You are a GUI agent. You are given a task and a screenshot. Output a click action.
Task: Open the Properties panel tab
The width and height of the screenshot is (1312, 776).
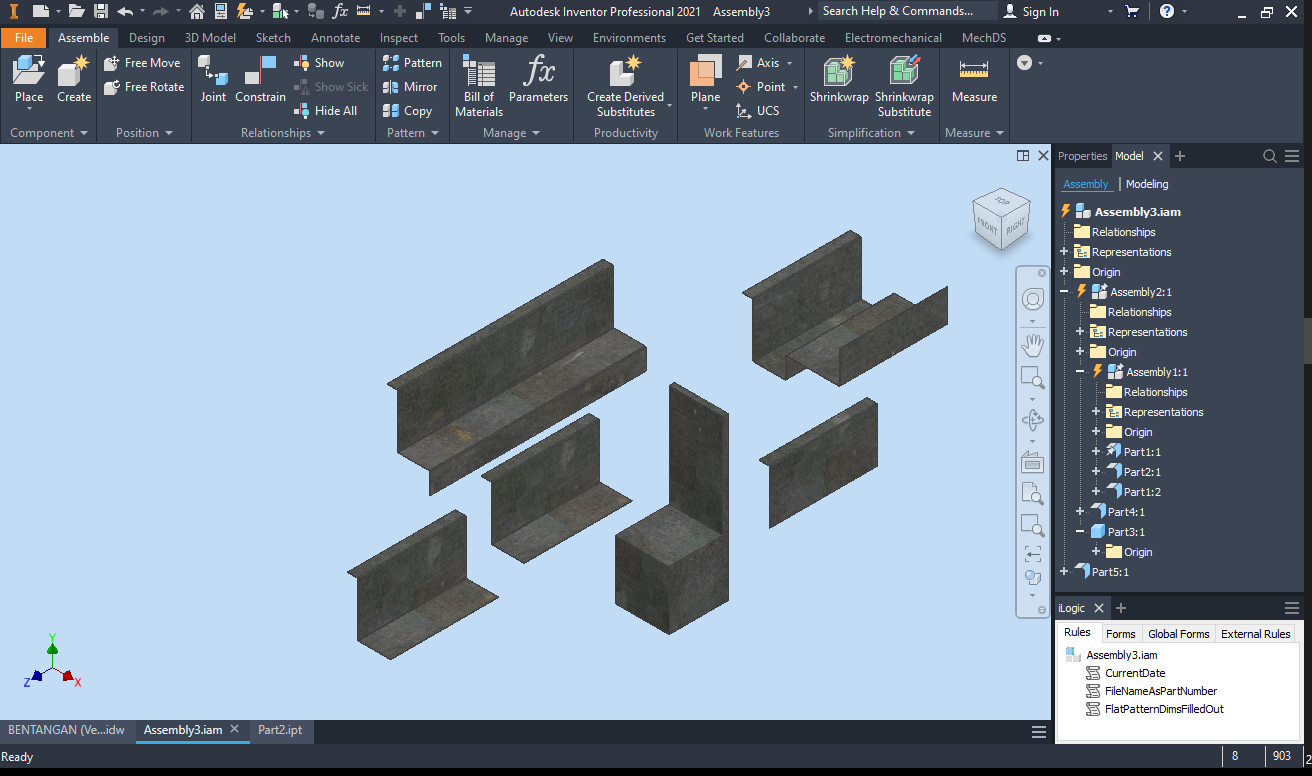click(1083, 156)
